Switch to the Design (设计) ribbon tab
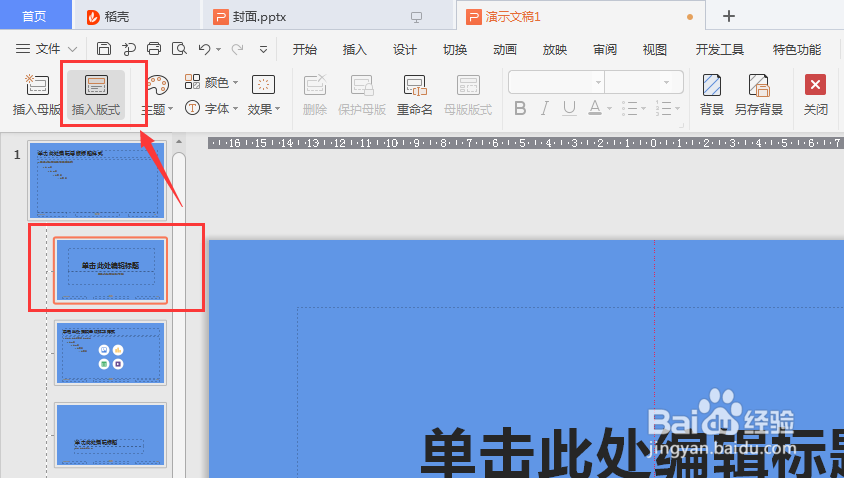844x478 pixels. click(x=405, y=50)
